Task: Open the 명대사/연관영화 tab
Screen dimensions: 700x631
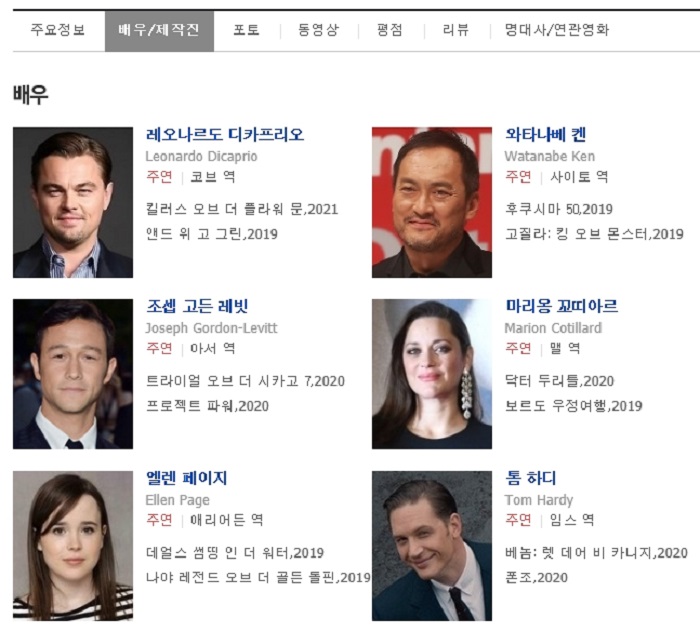Action: (x=557, y=30)
